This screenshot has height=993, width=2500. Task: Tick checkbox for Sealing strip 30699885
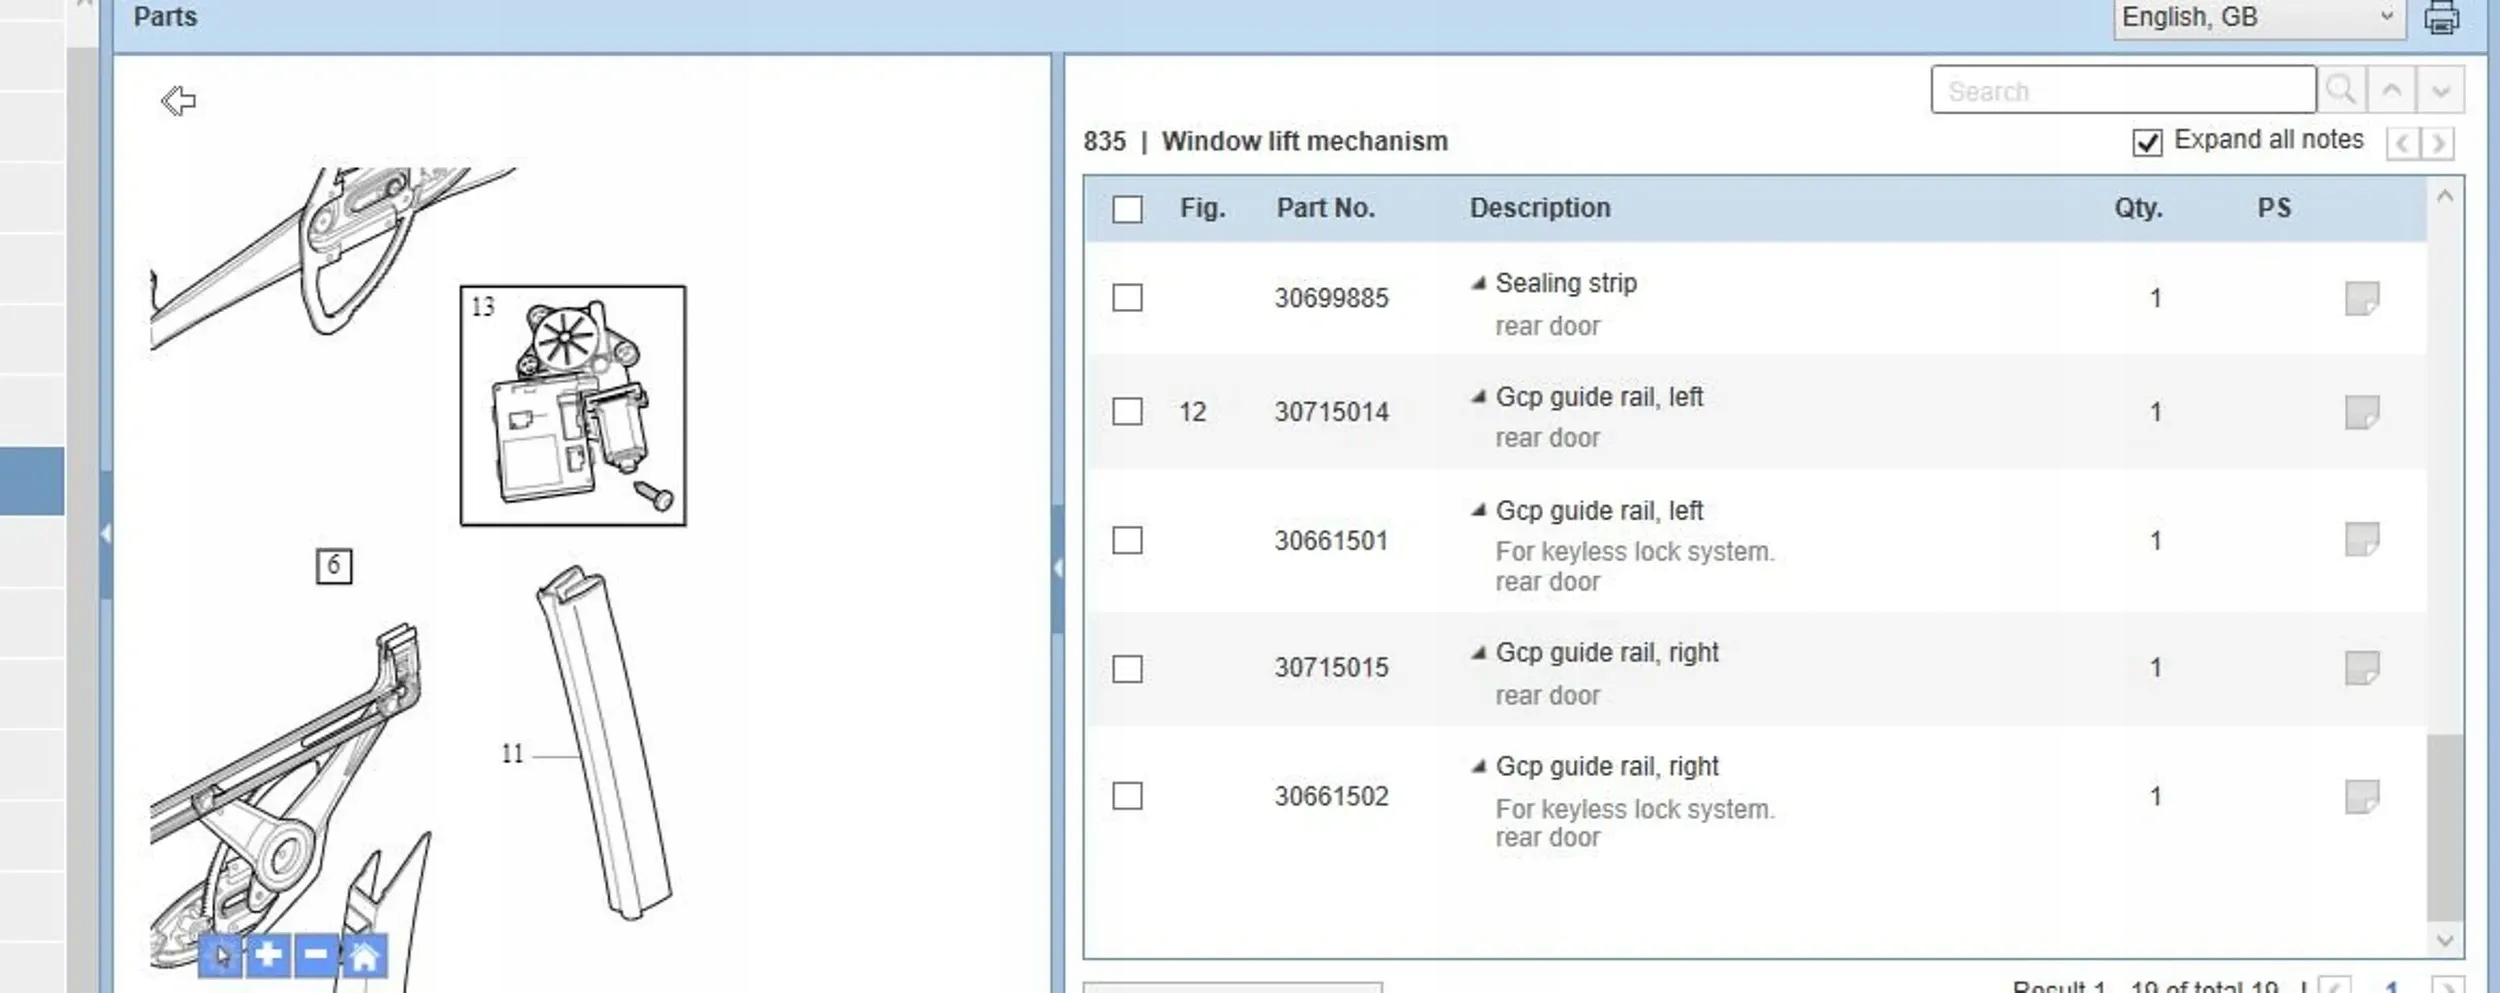[1127, 298]
